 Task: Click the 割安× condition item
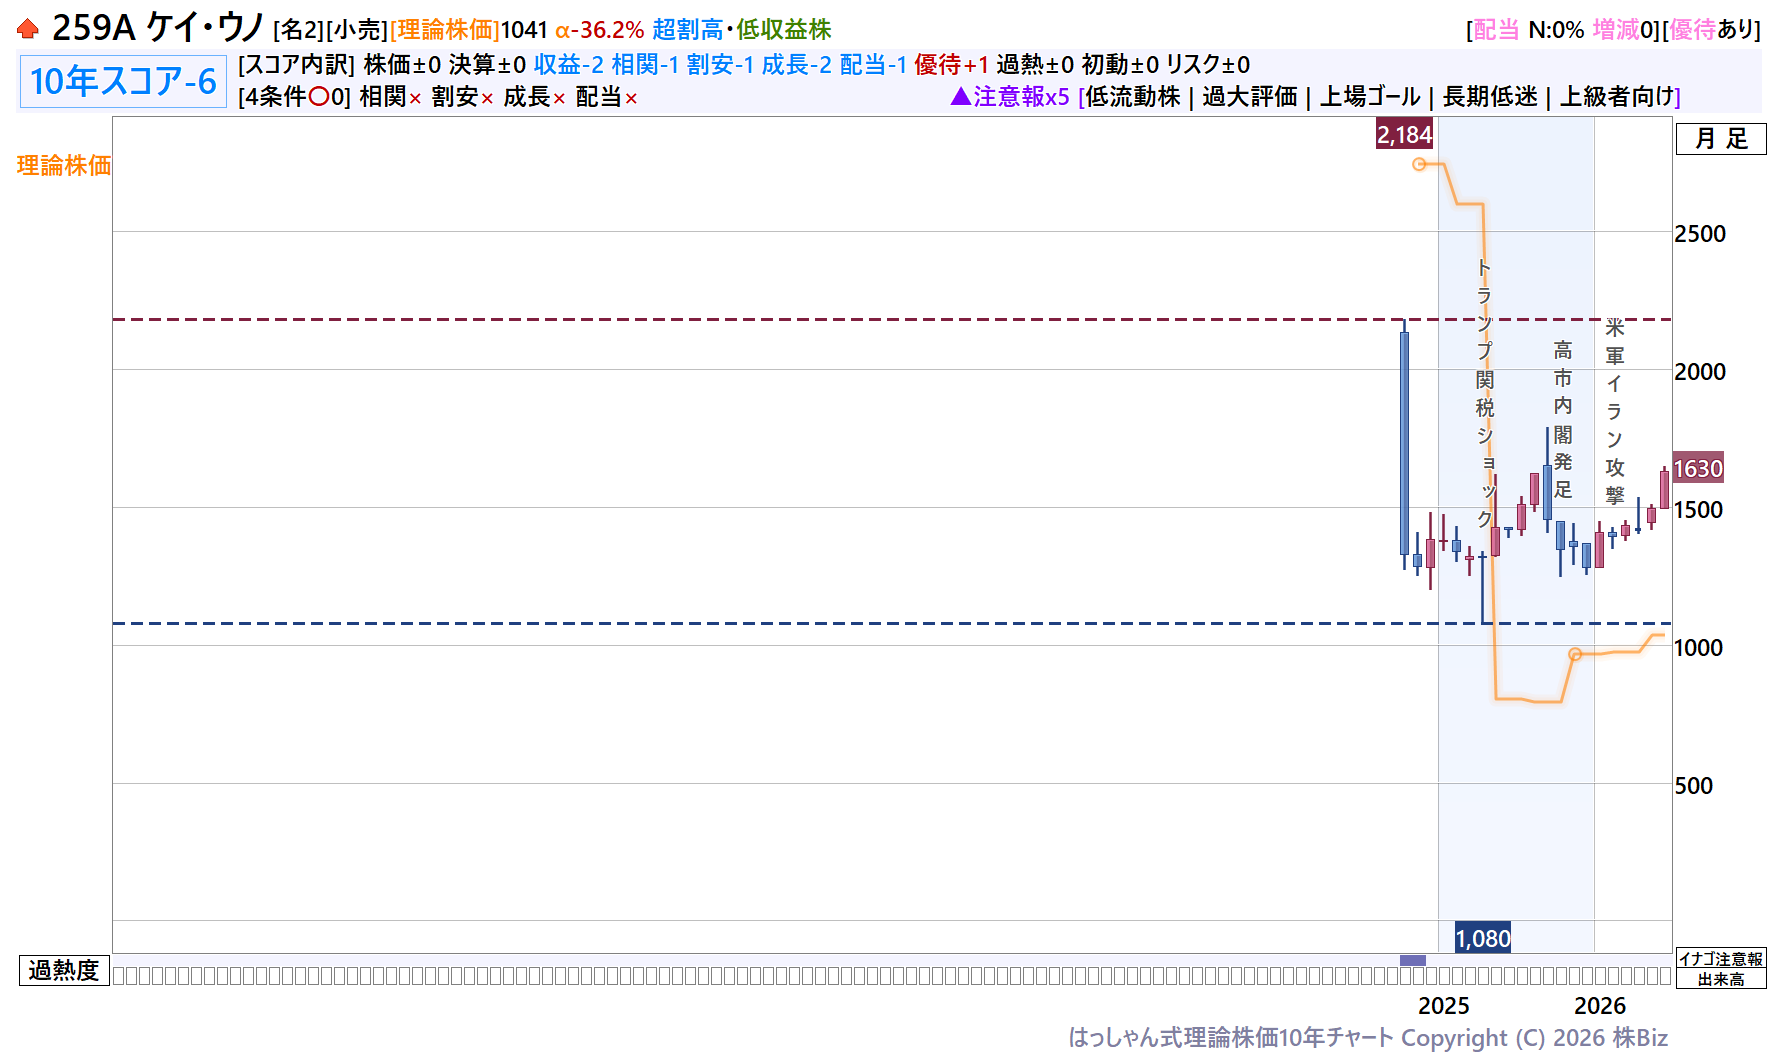coord(463,97)
